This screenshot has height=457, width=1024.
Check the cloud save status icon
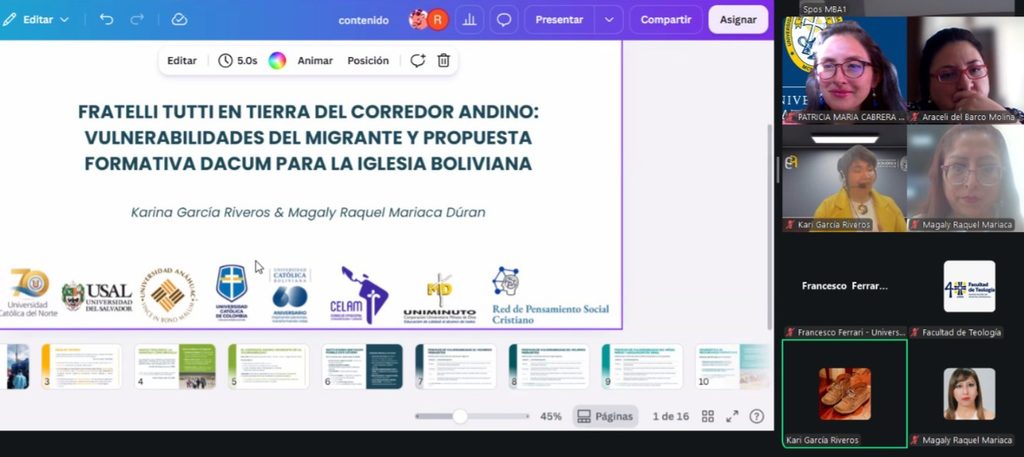click(179, 20)
